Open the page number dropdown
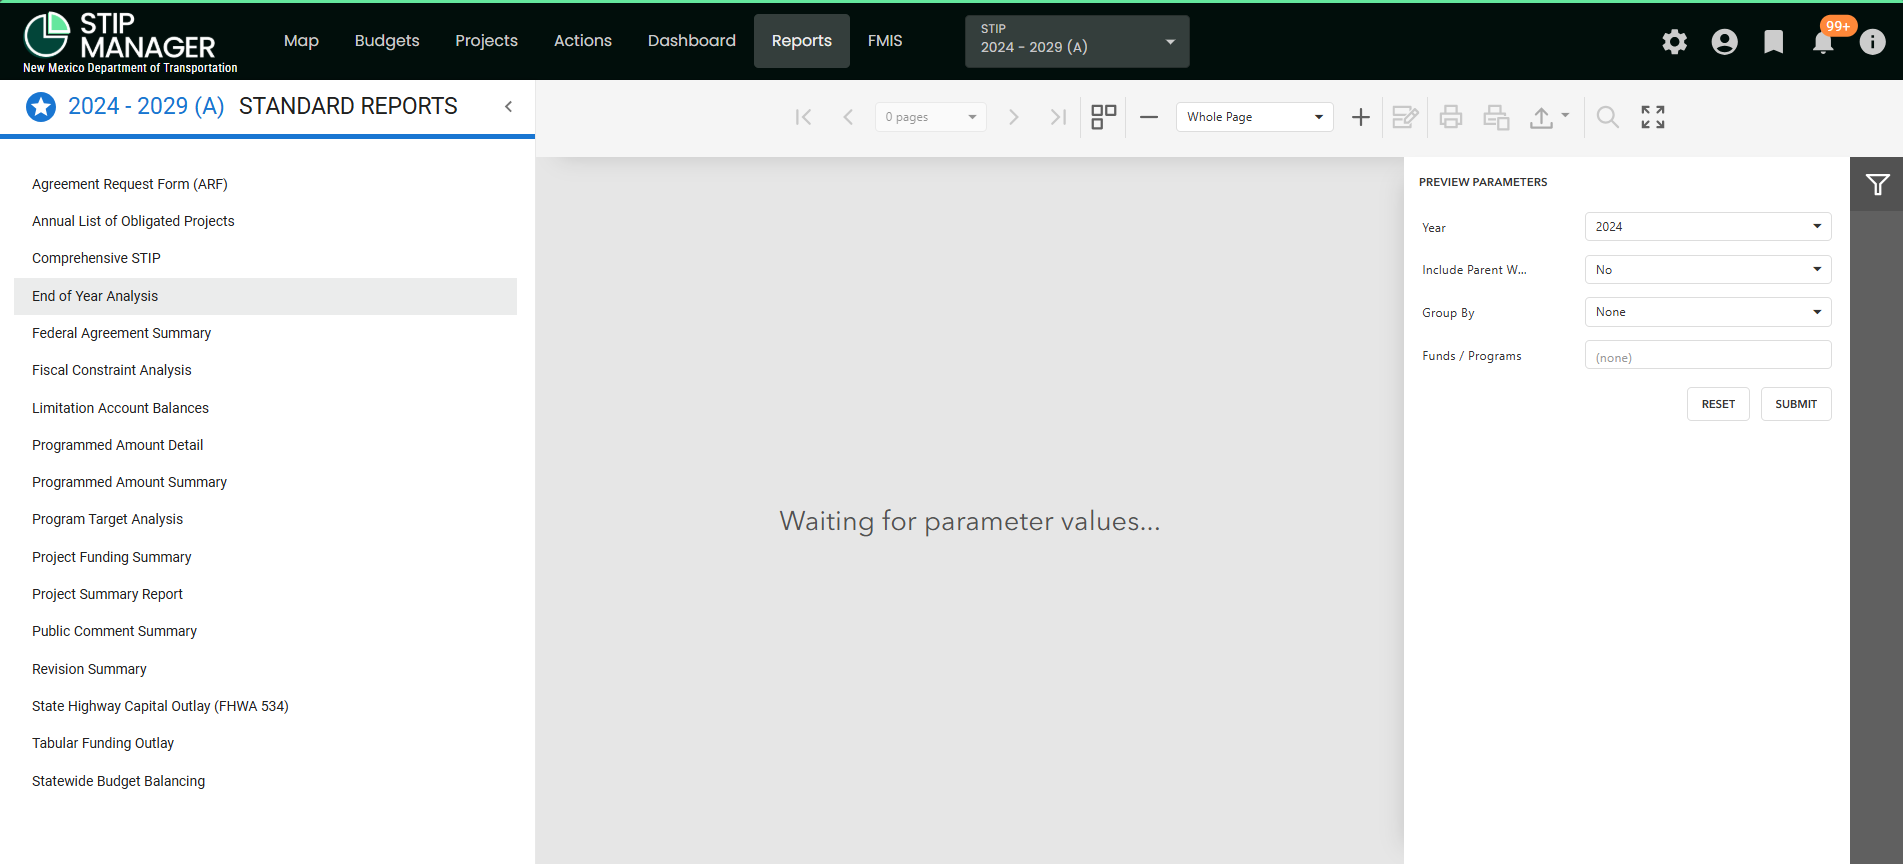Image resolution: width=1903 pixels, height=864 pixels. click(x=930, y=117)
